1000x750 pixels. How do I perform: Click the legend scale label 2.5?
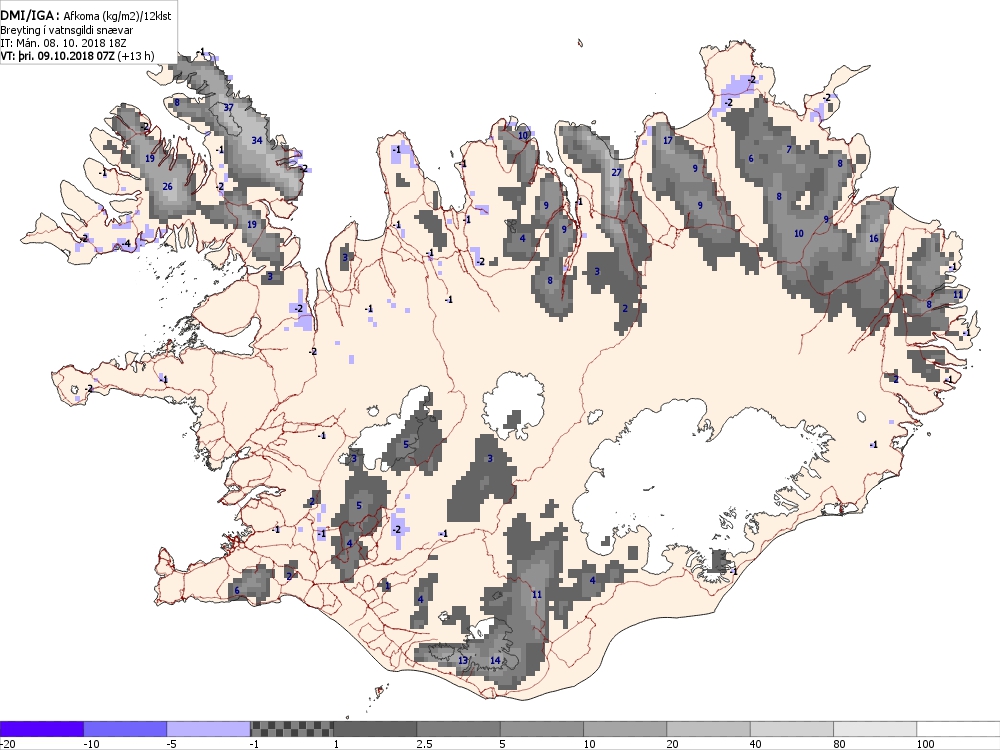coord(423,744)
